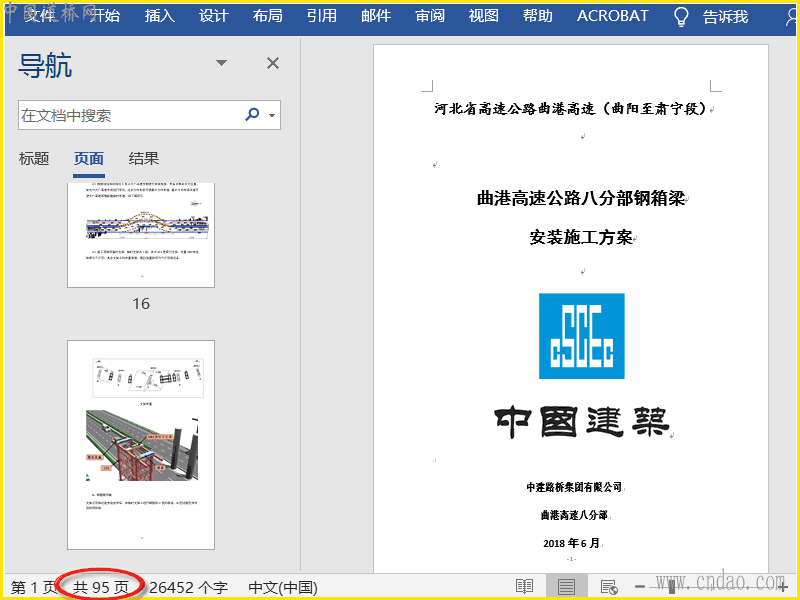Screen dimensions: 800x600
Task: Switch to the 引用 ribbon tab
Action: pyautogui.click(x=322, y=16)
